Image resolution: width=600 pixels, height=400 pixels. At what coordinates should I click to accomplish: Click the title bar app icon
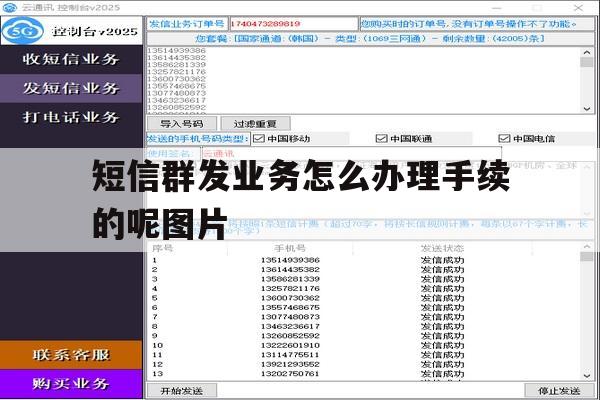pyautogui.click(x=10, y=7)
